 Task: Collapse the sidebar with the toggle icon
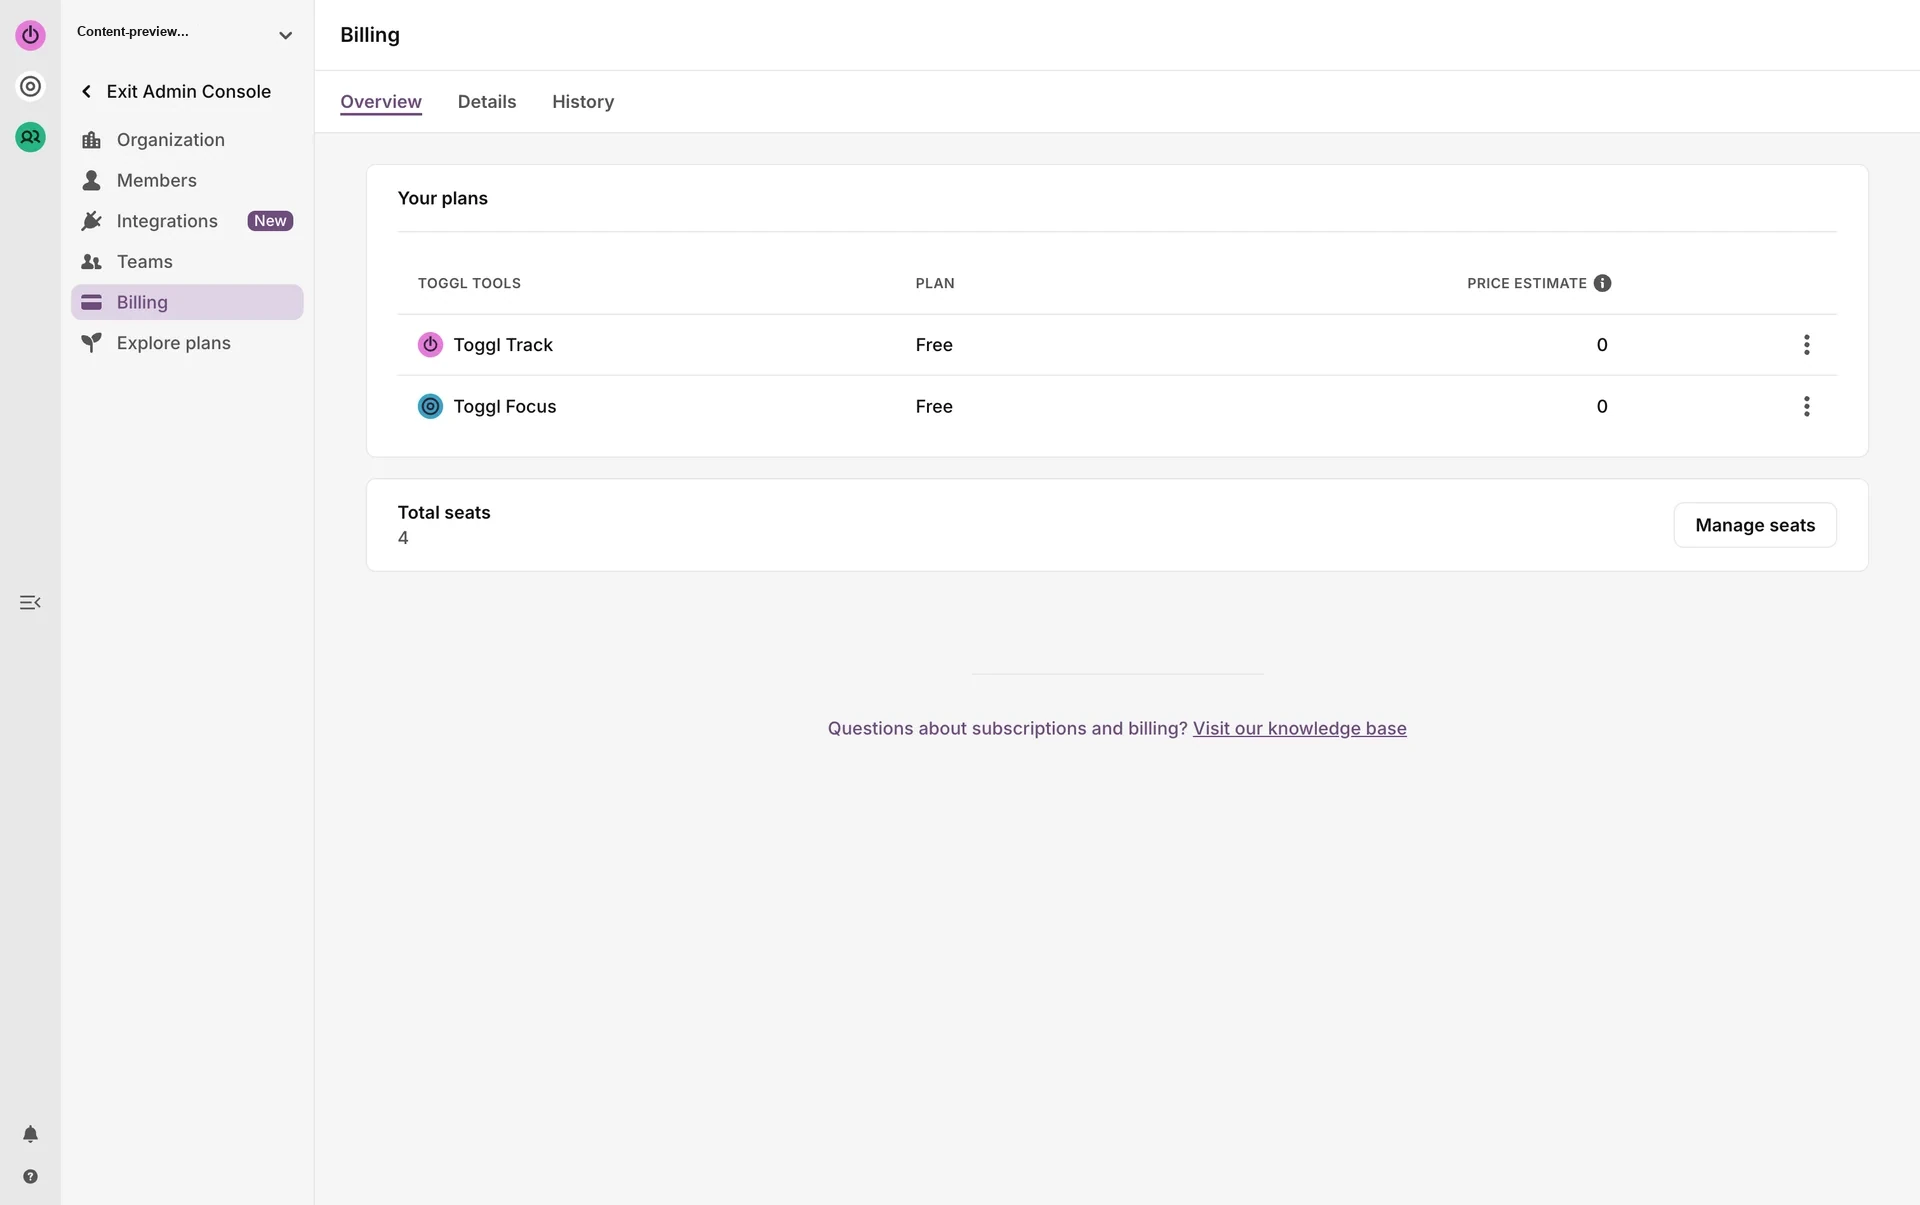30,602
